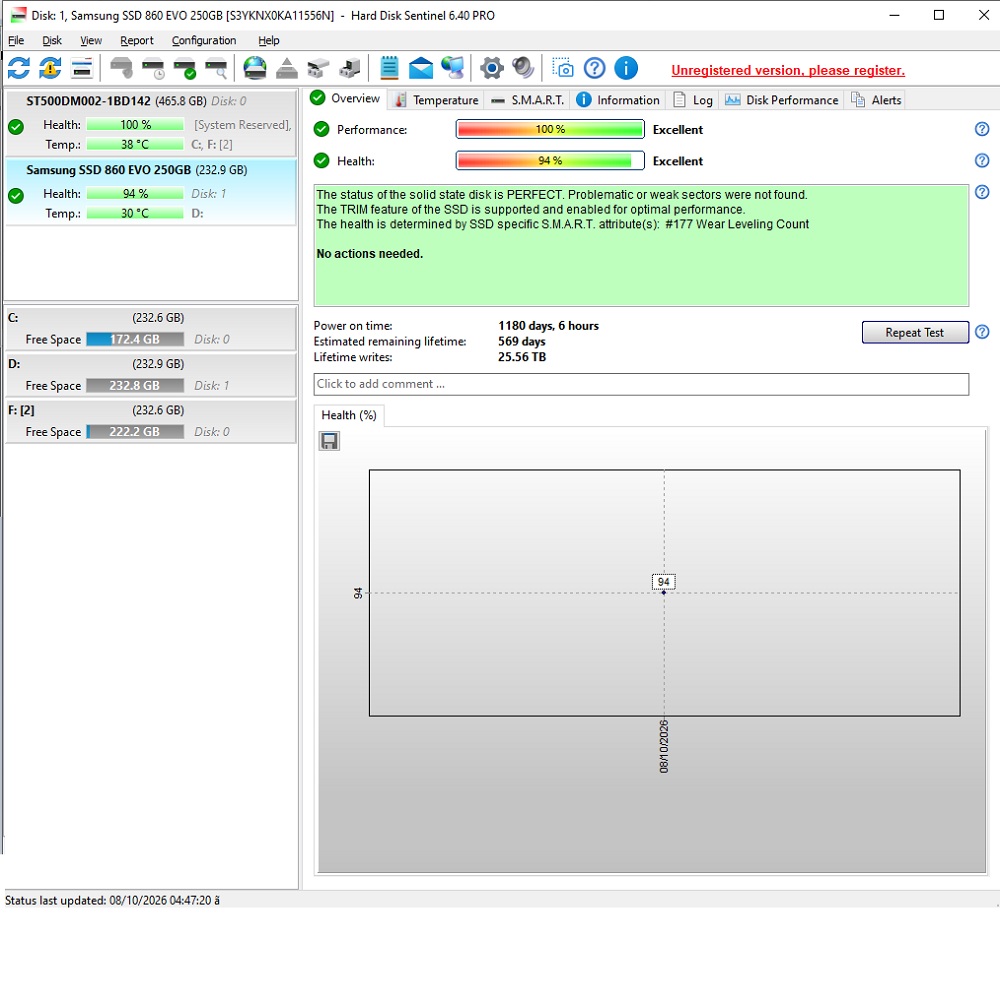
Task: Open the Information tab
Action: [618, 100]
